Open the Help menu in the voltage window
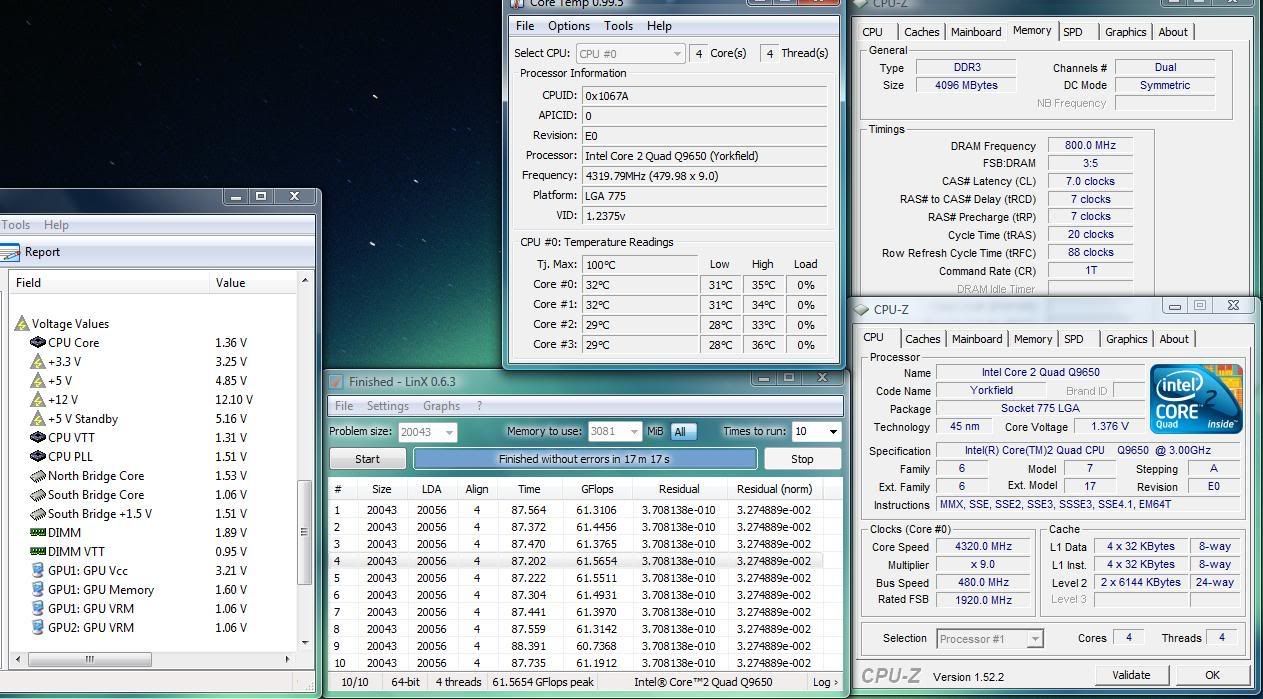The image size is (1263, 699). (x=56, y=225)
